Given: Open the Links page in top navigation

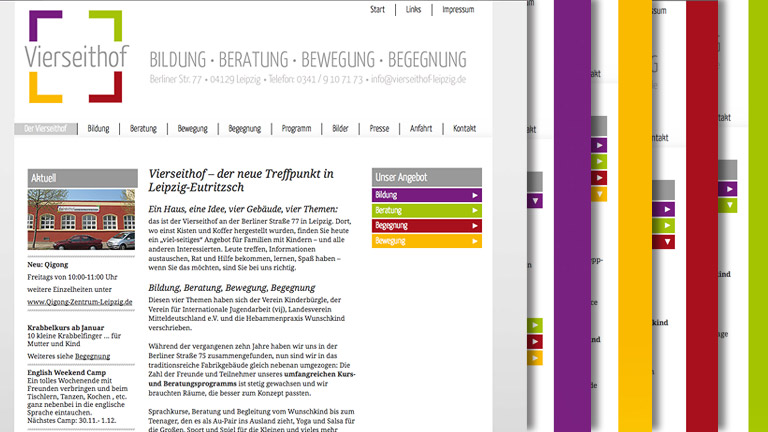Looking at the screenshot, I should point(413,9).
